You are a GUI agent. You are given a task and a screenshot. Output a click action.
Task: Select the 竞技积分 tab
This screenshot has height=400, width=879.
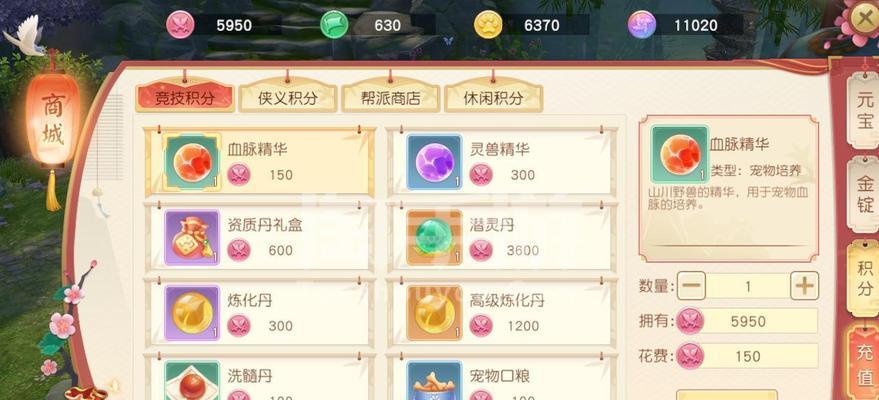pyautogui.click(x=185, y=98)
